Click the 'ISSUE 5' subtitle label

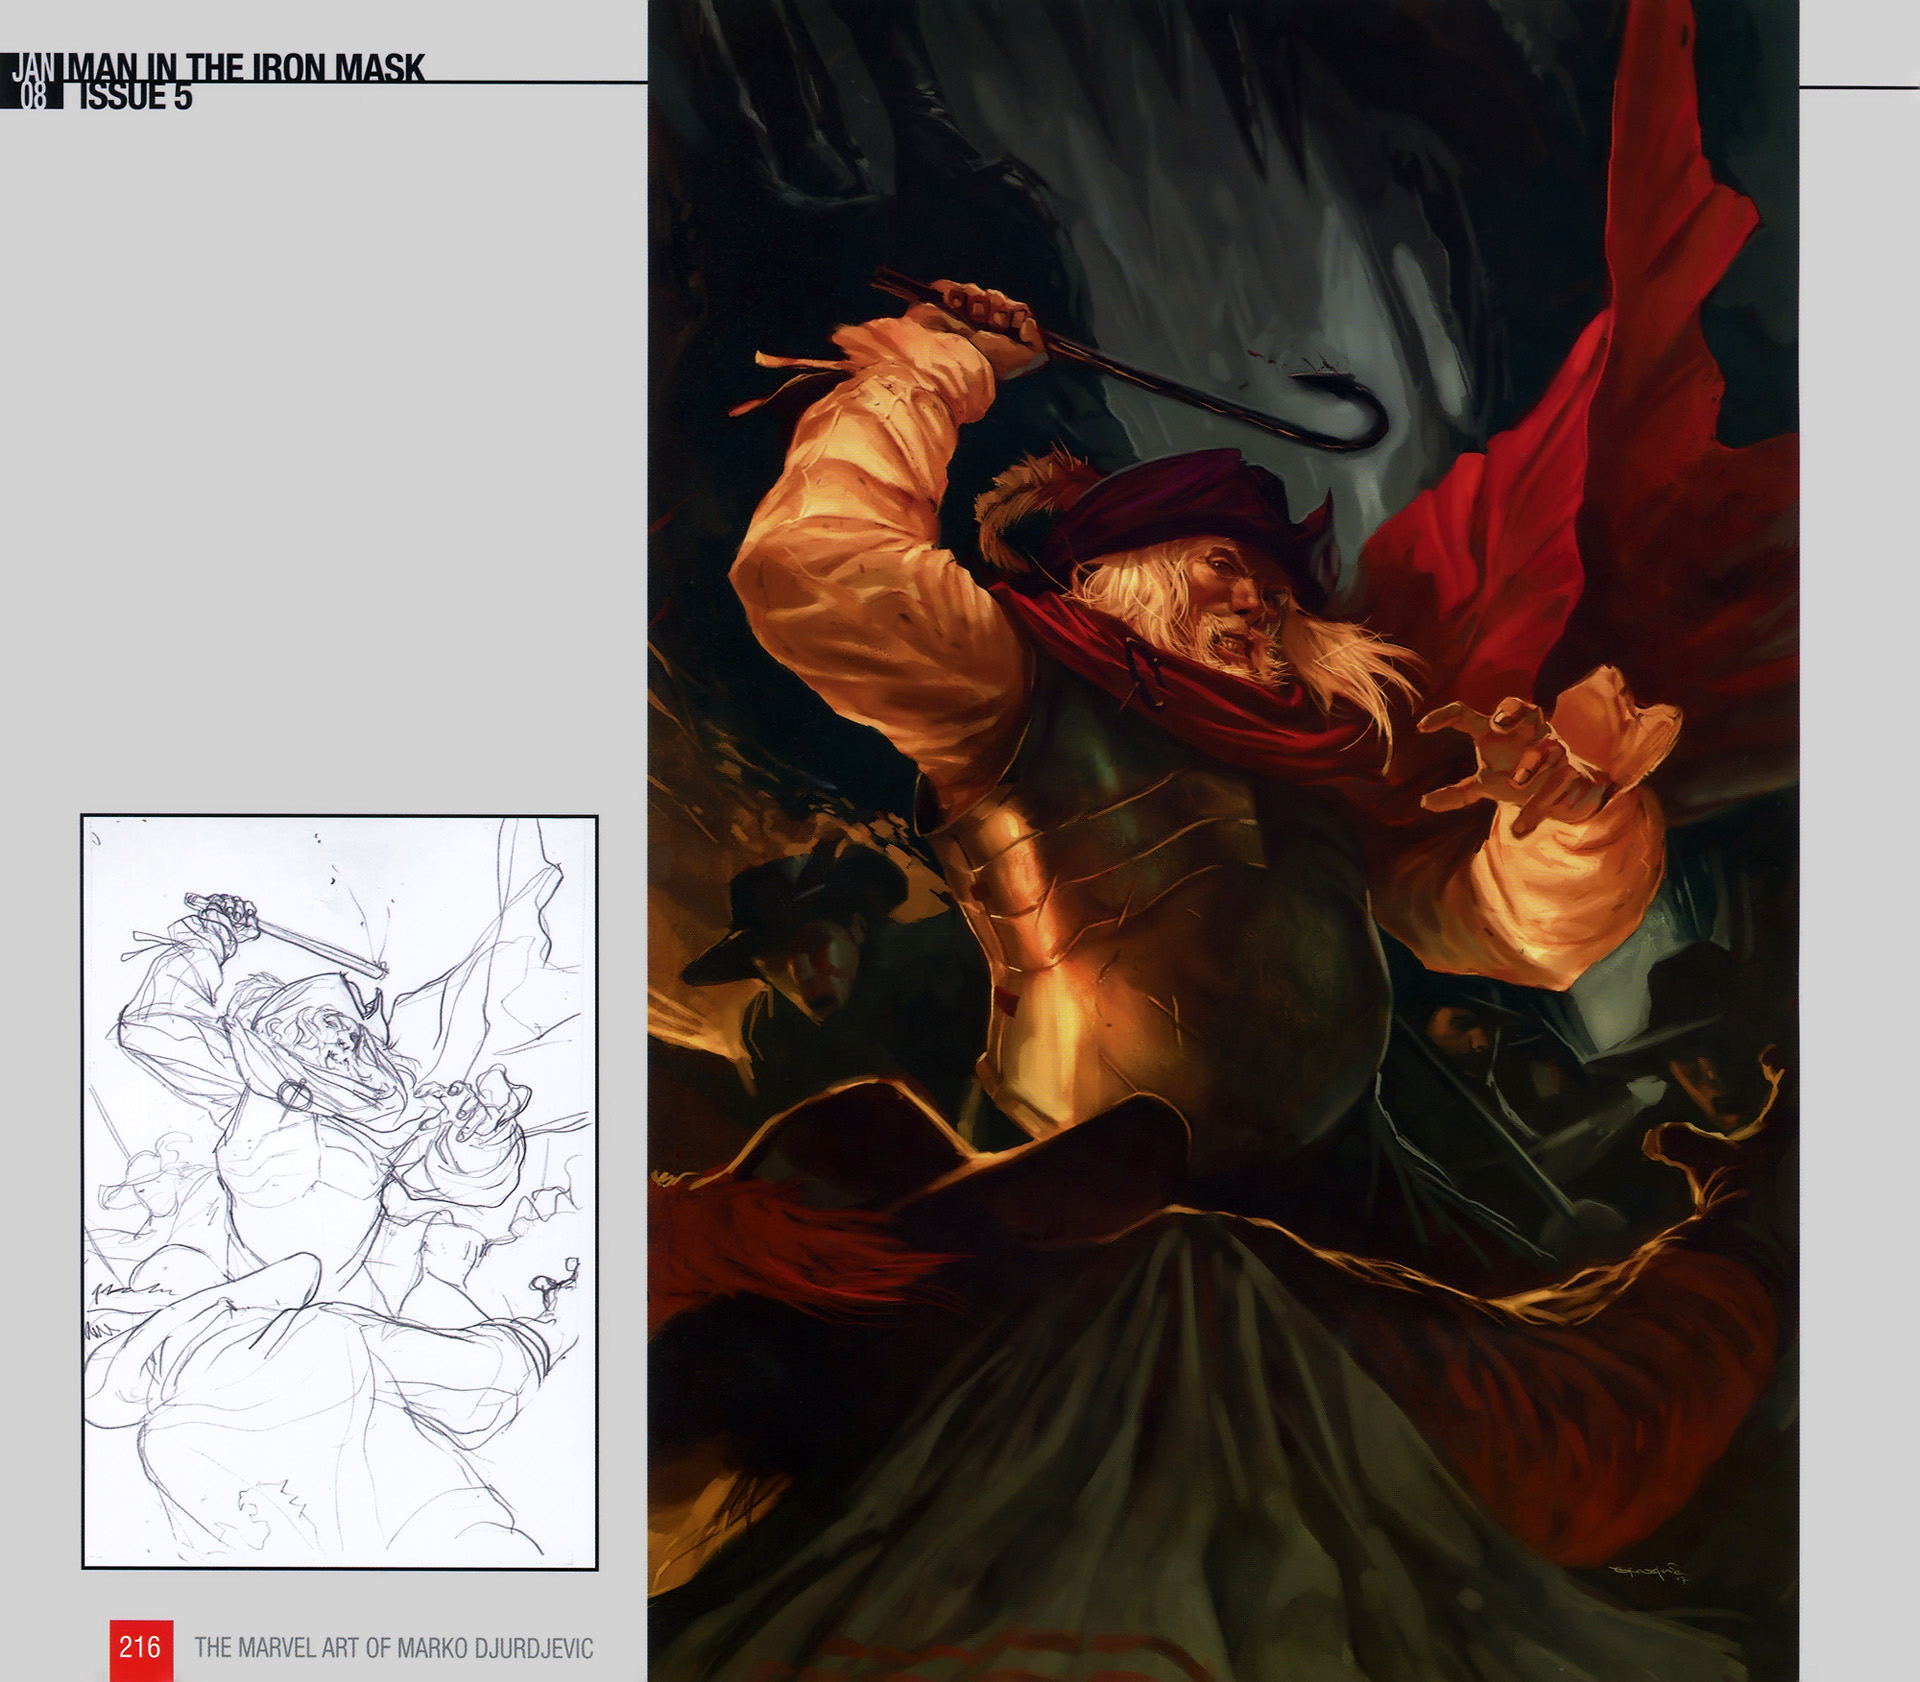136,99
